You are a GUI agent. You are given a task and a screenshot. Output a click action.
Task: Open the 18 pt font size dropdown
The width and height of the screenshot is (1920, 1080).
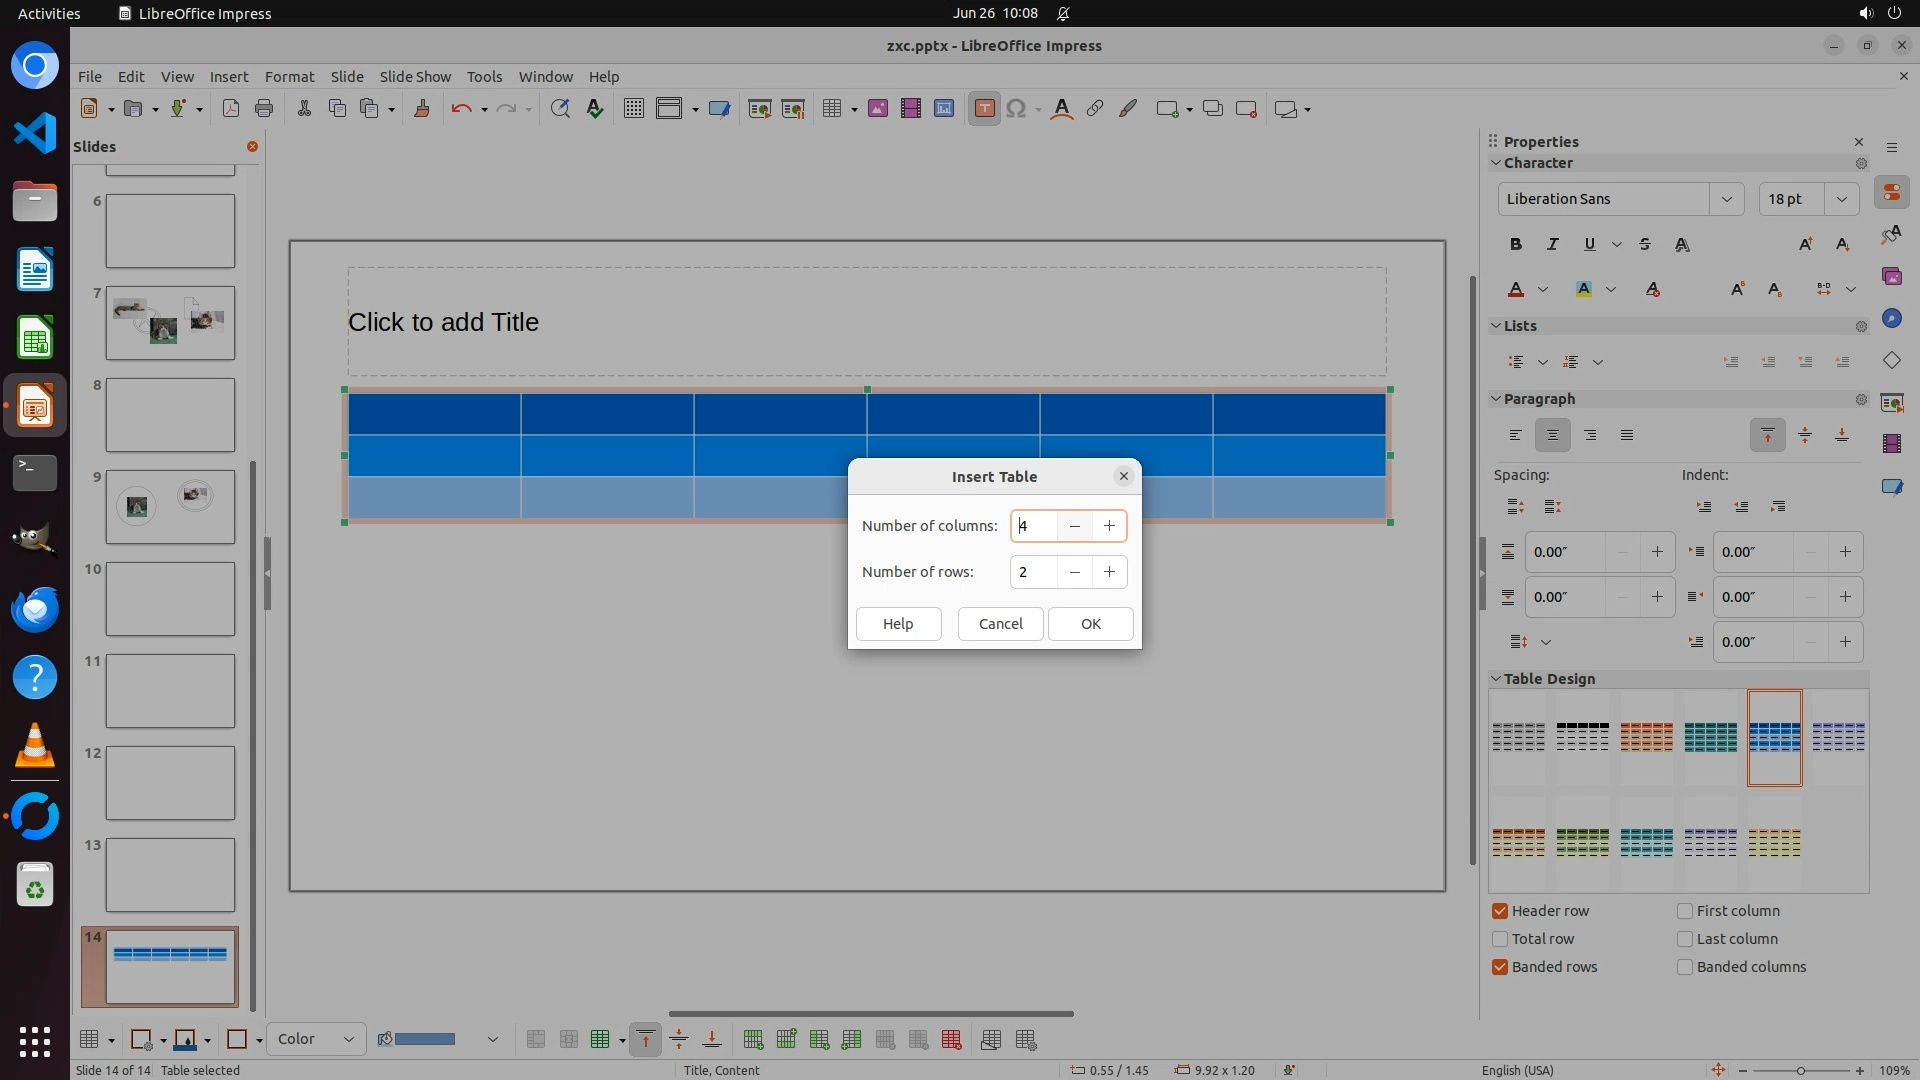[1841, 199]
